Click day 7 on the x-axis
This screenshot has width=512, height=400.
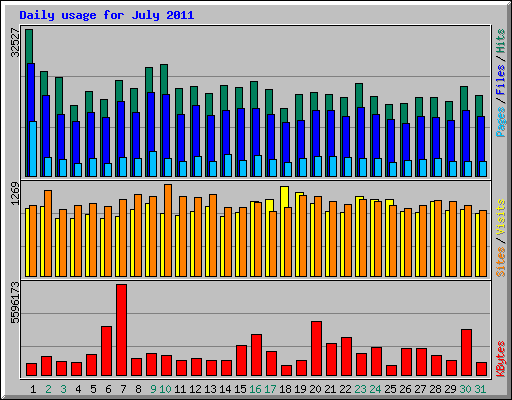coord(123,389)
